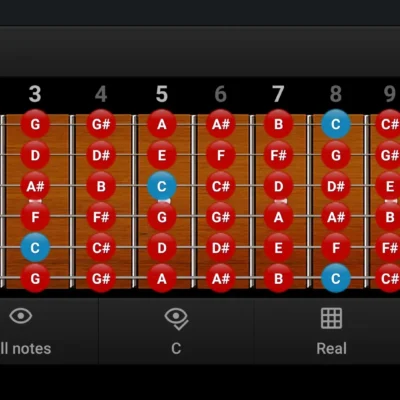Tap the B note on top string fret 7
The width and height of the screenshot is (400, 400).
[278, 124]
